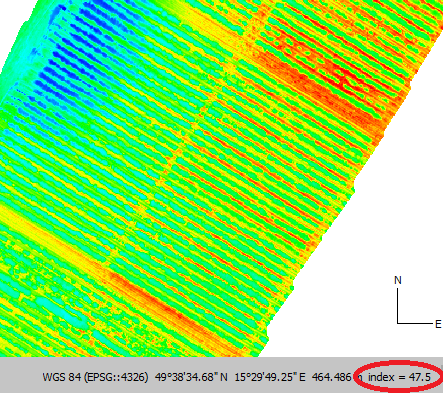443x393 pixels.
Task: Click the N label of the compass indicator
Action: [x=398, y=280]
